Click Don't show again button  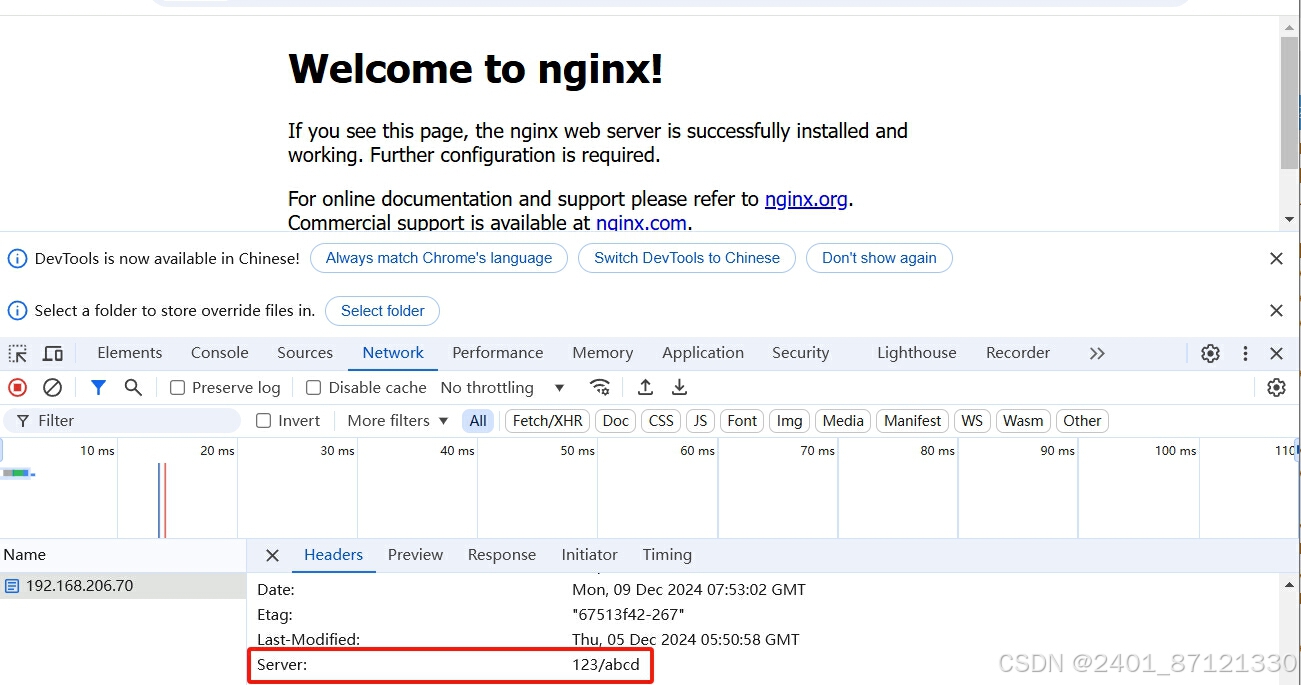(x=879, y=258)
